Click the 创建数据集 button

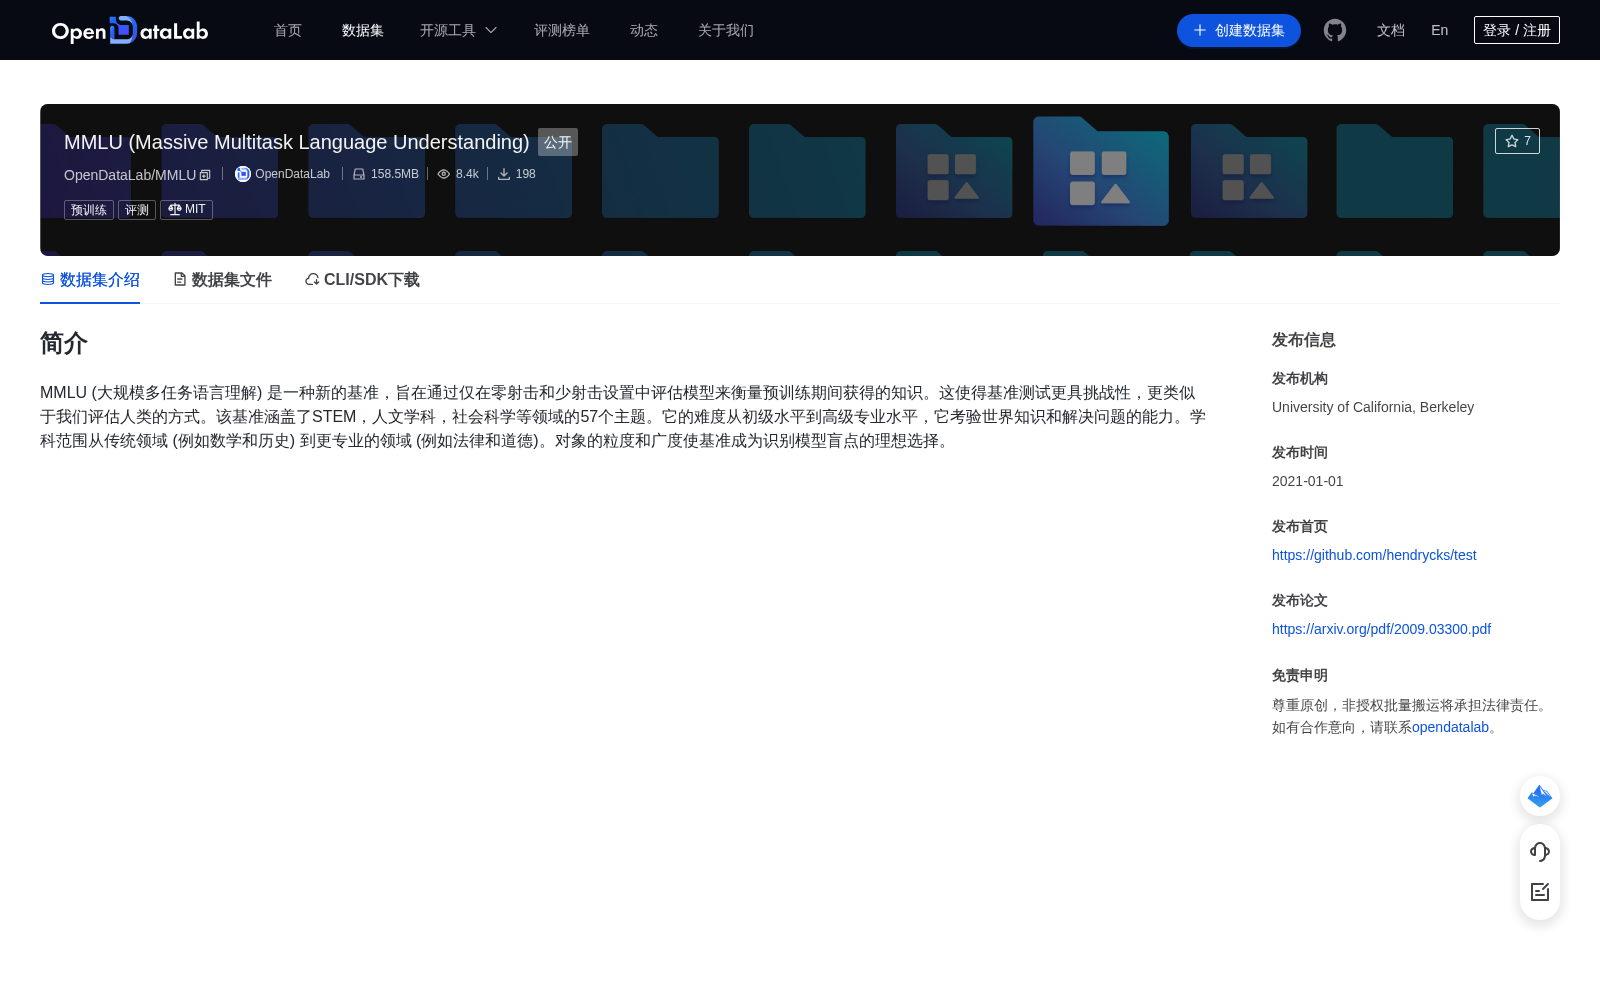click(x=1239, y=30)
